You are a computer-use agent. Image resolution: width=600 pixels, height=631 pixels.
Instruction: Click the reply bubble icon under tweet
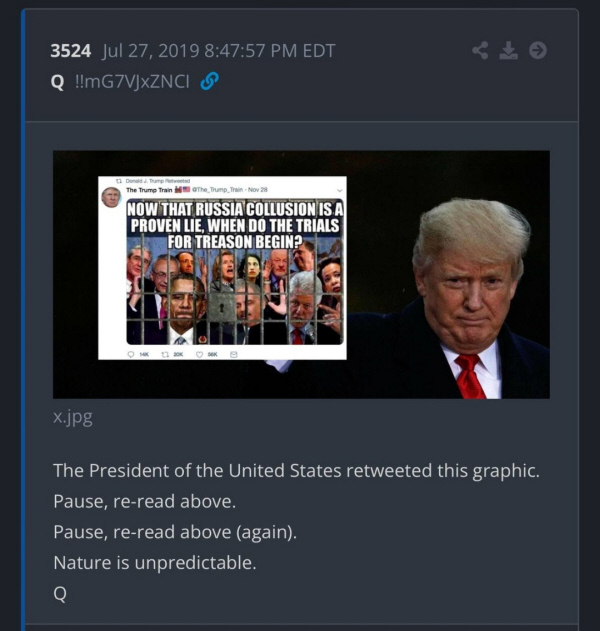[131, 355]
